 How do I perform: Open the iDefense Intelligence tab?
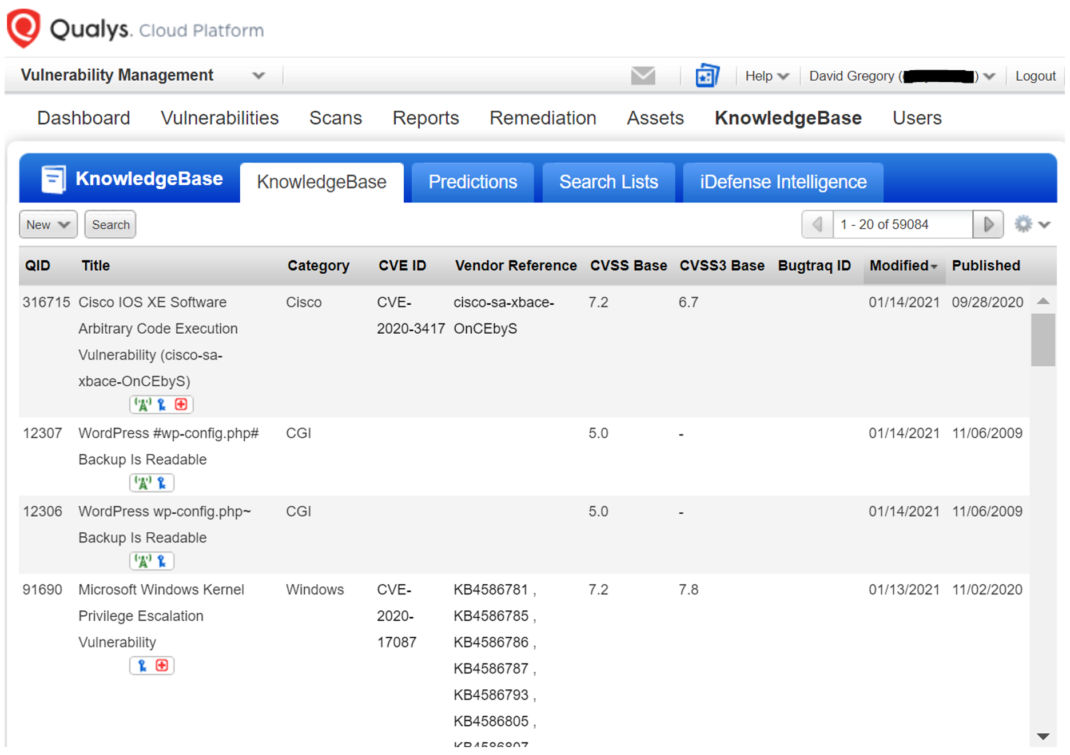pyautogui.click(x=783, y=182)
